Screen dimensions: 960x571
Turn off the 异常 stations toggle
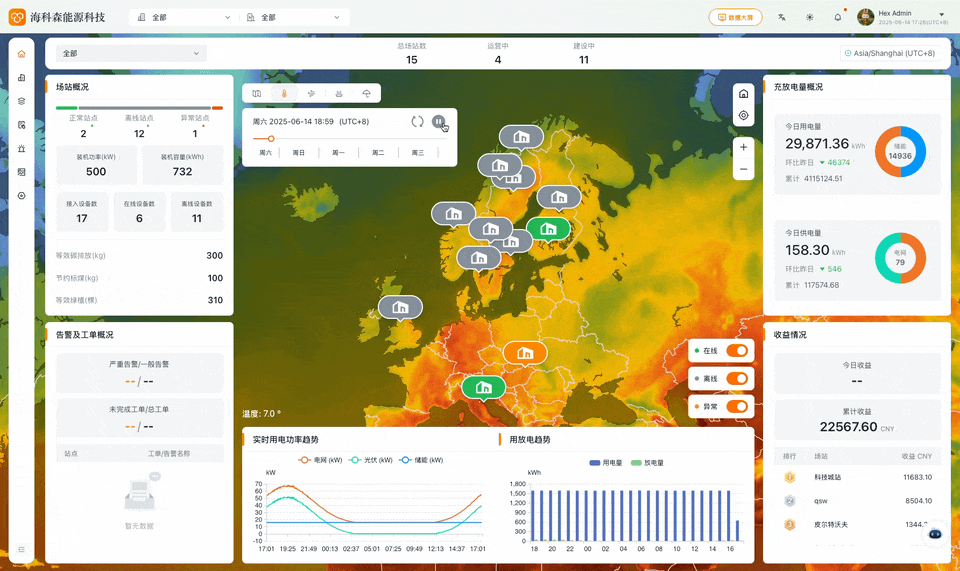(737, 406)
